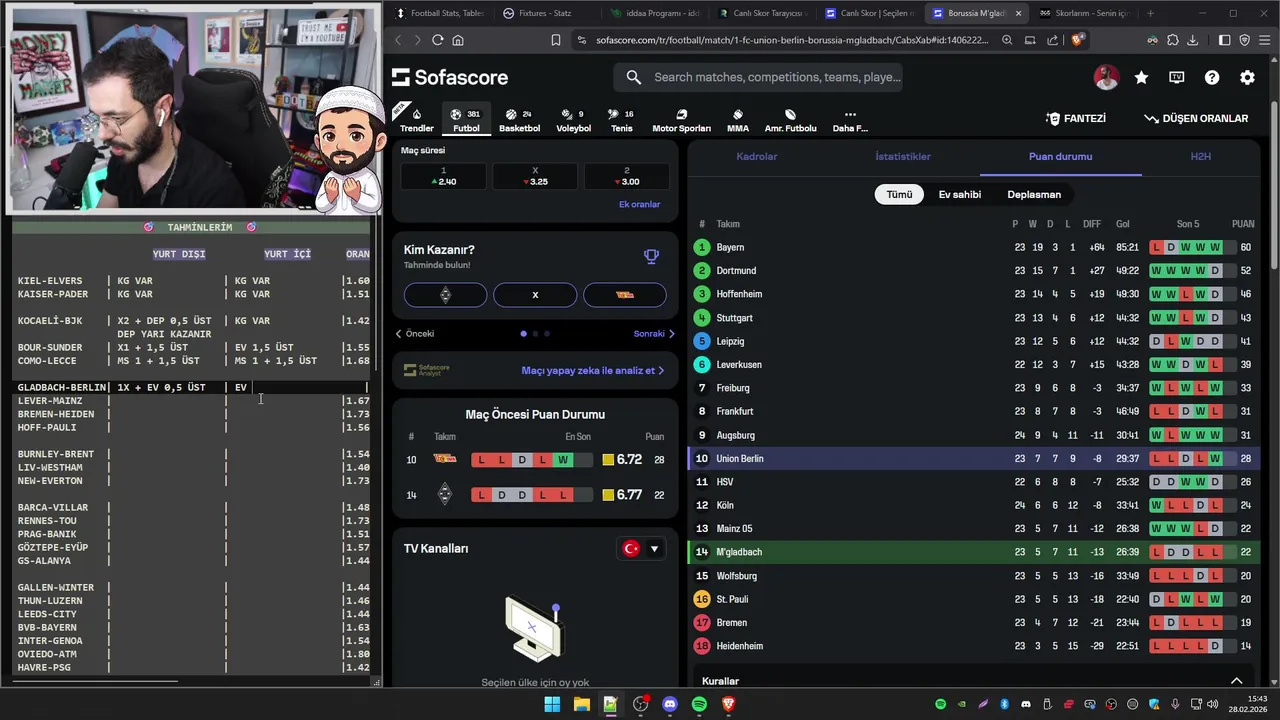Open new browser tab plus button
This screenshot has height=720, width=1280.
point(1150,13)
